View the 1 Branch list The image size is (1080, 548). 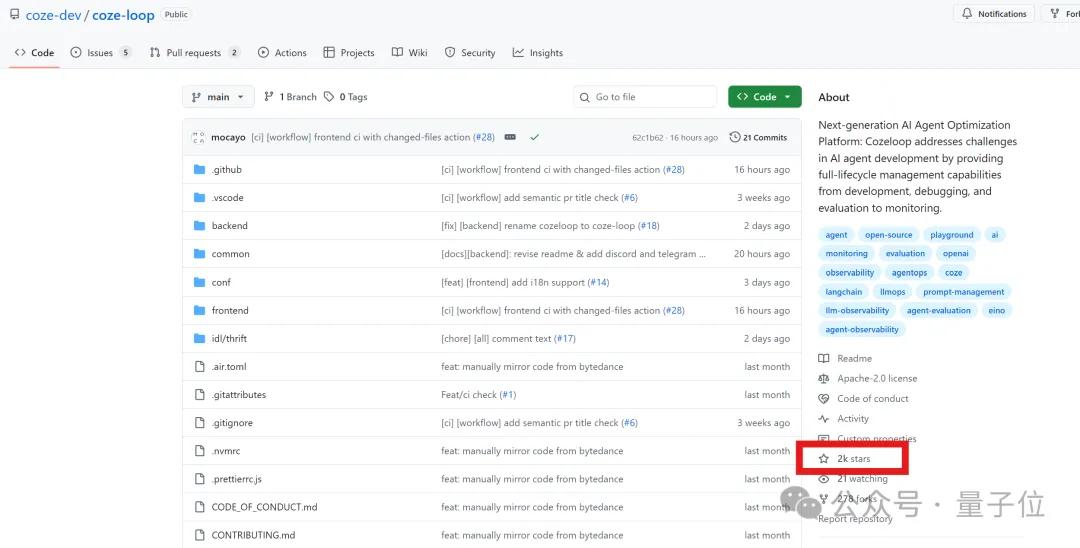pyautogui.click(x=290, y=97)
